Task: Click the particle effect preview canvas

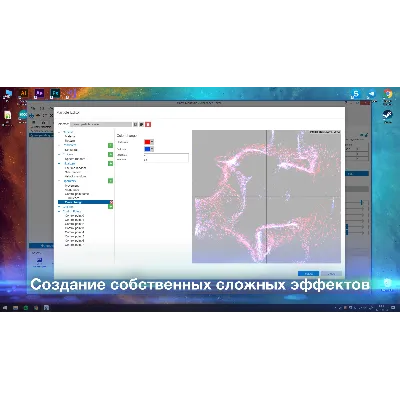Action: pyautogui.click(x=266, y=196)
